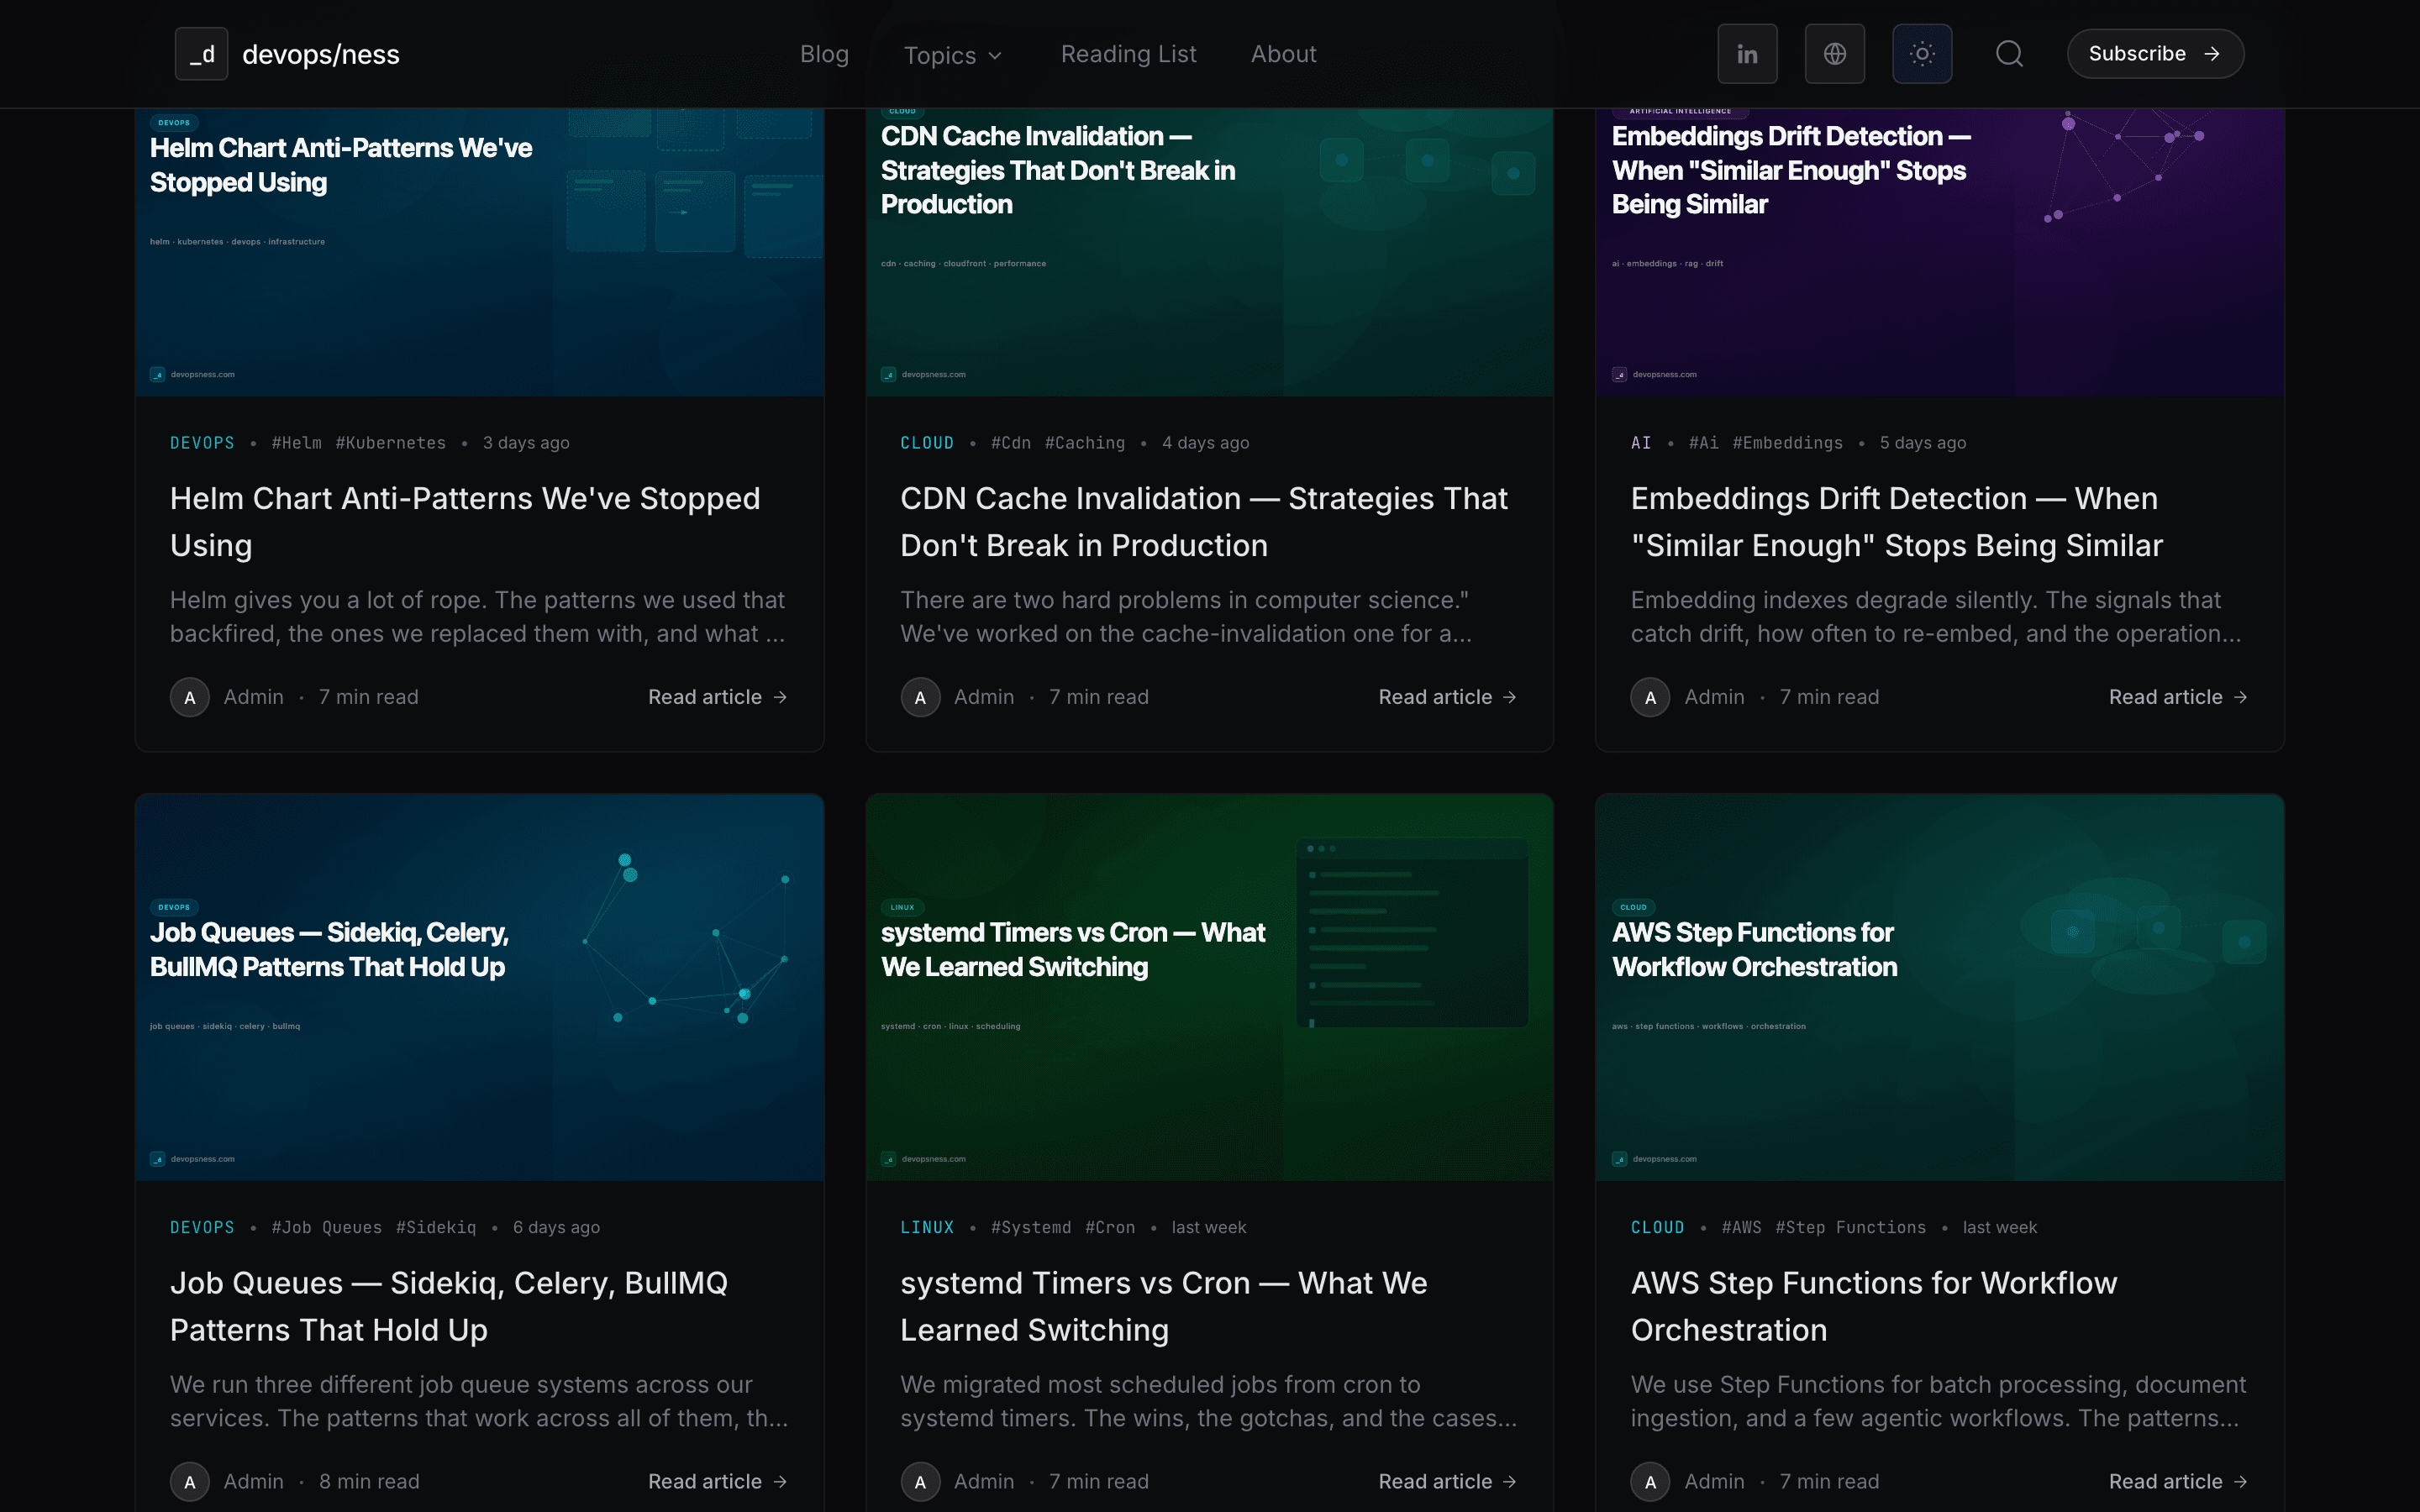
Task: Click We migrated most scheduled jobs excerpt
Action: tap(1208, 1402)
